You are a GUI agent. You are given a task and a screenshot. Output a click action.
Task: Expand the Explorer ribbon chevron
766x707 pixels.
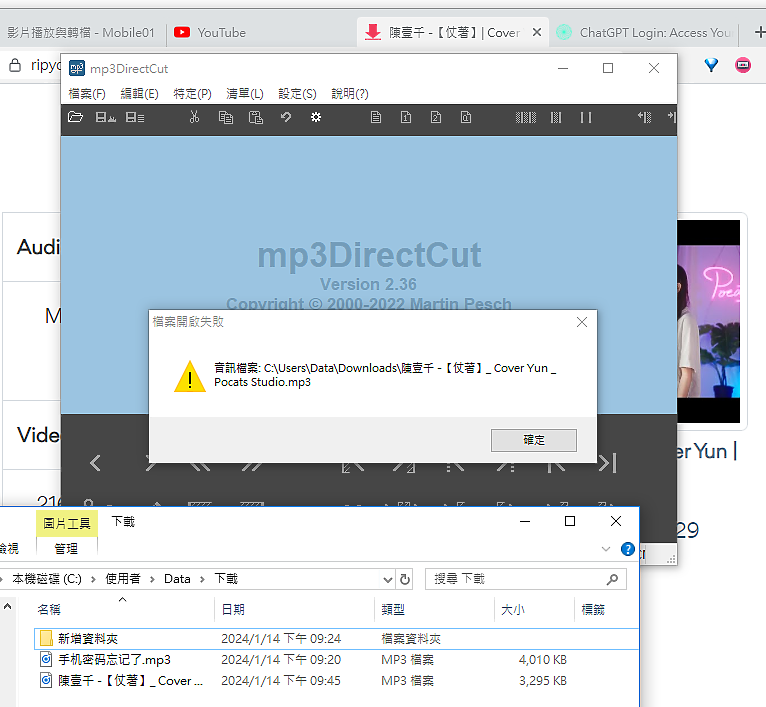click(x=606, y=549)
